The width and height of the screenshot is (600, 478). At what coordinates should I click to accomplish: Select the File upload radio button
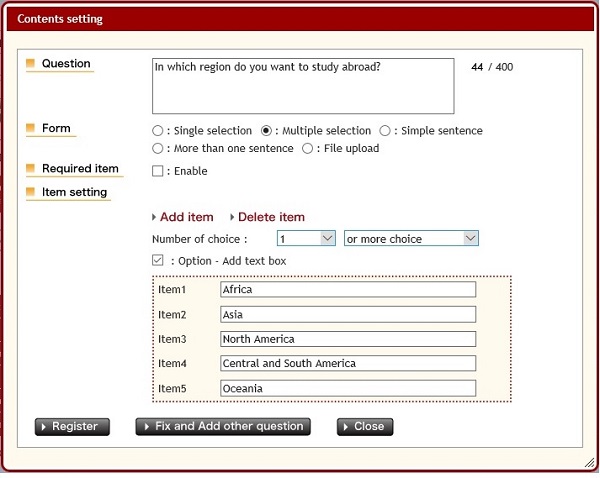[x=308, y=149]
